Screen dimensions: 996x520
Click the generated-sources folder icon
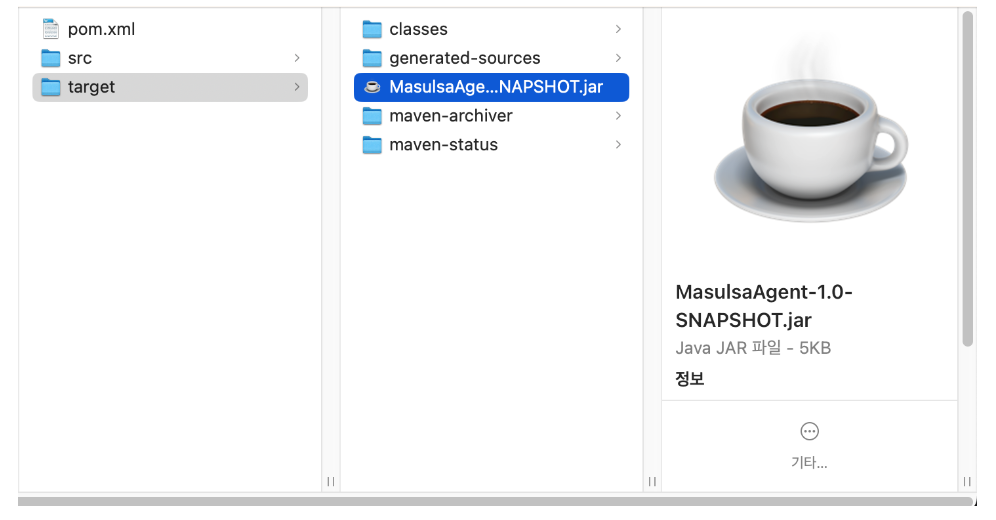point(372,58)
